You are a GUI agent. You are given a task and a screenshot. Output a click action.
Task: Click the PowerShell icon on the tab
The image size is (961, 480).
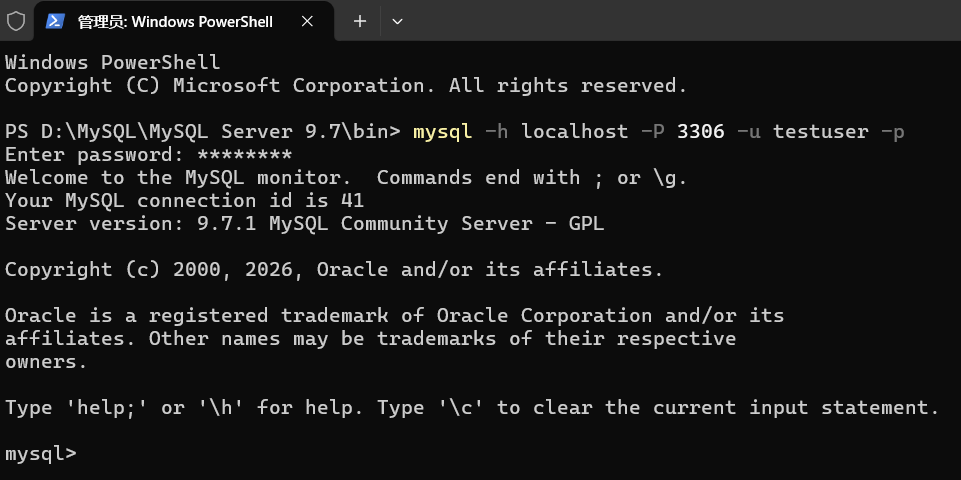click(x=55, y=21)
